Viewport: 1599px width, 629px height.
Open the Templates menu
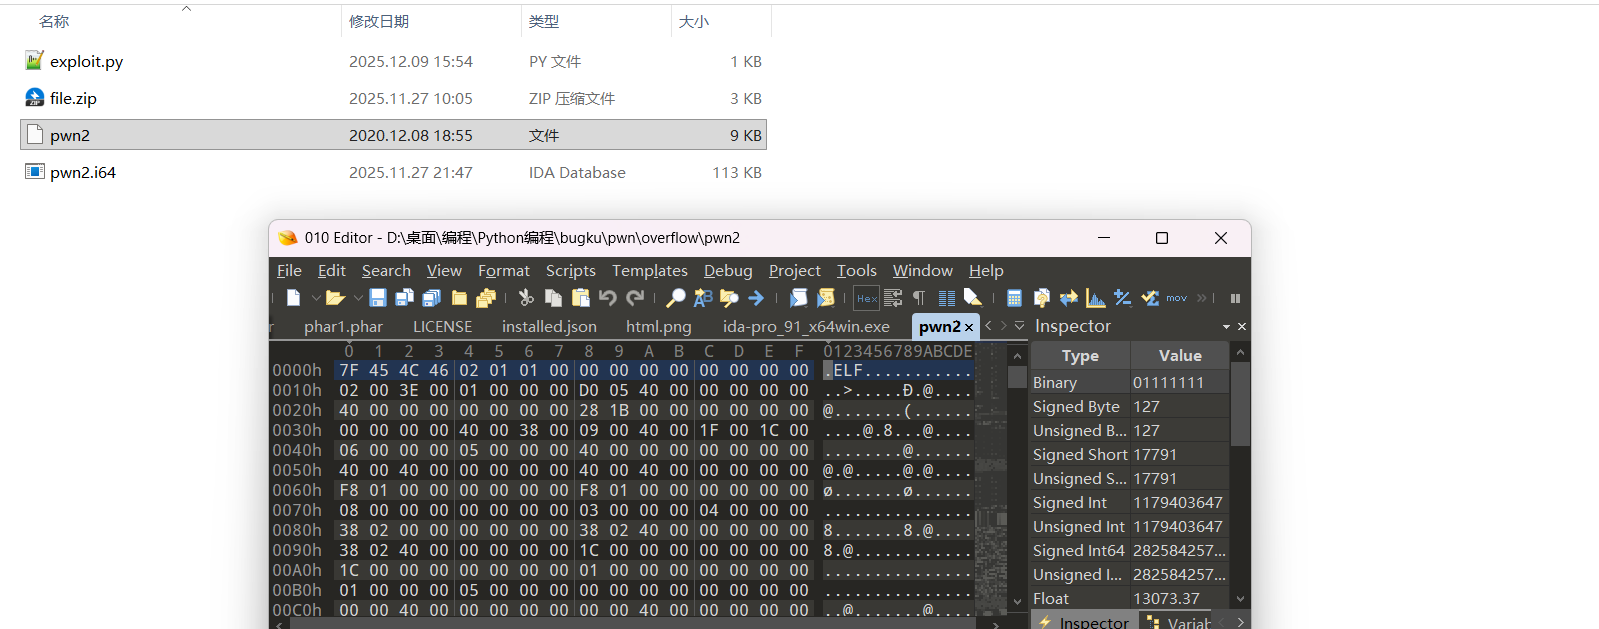point(650,271)
